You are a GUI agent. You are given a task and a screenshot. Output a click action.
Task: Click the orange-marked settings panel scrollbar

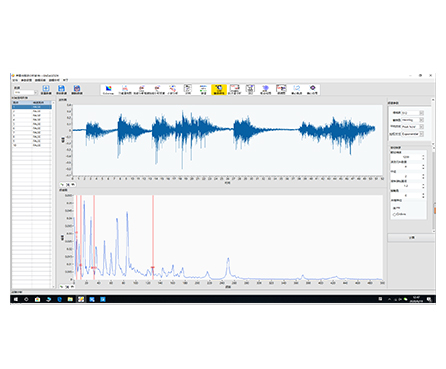434,210
